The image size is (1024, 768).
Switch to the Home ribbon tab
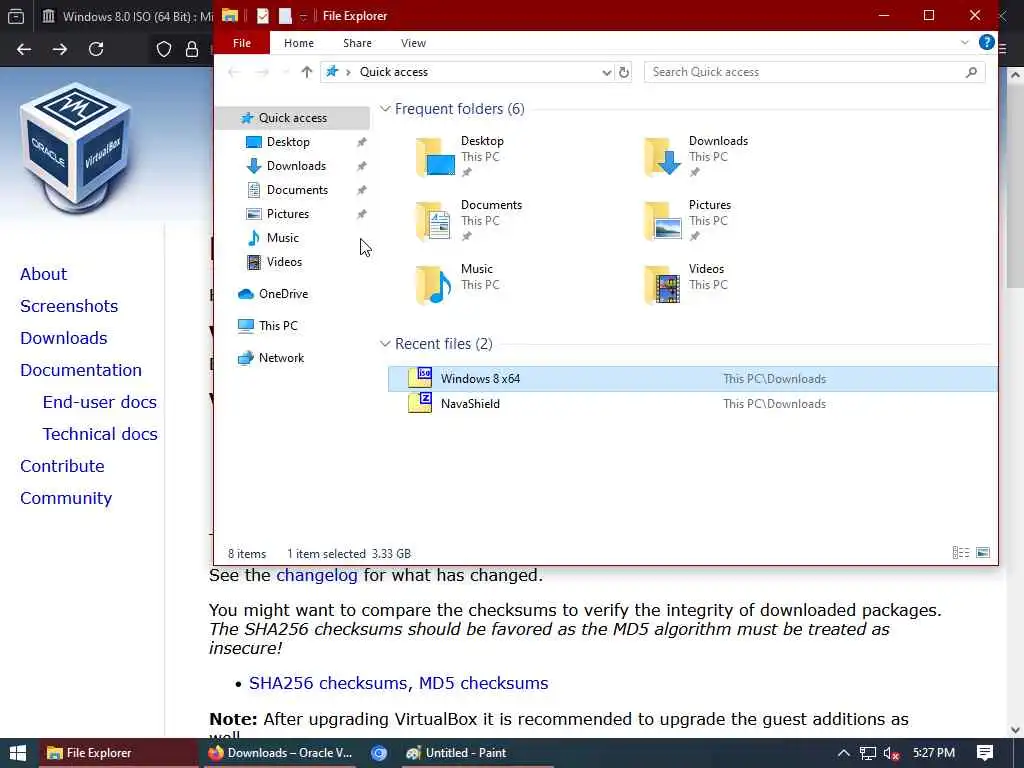pos(298,43)
